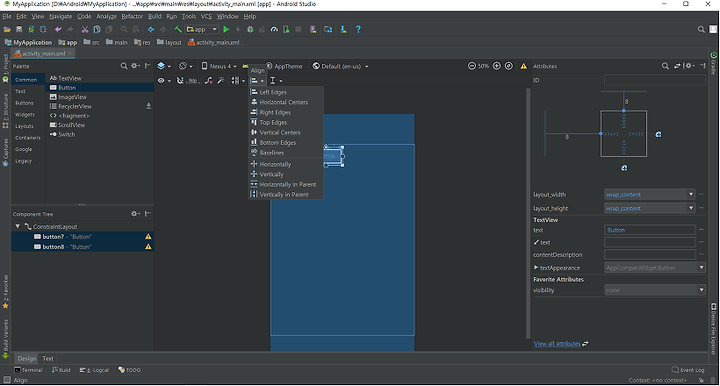This screenshot has width=720, height=386.
Task: Click add bottom constraint plus in constraint widget
Action: coord(624,168)
